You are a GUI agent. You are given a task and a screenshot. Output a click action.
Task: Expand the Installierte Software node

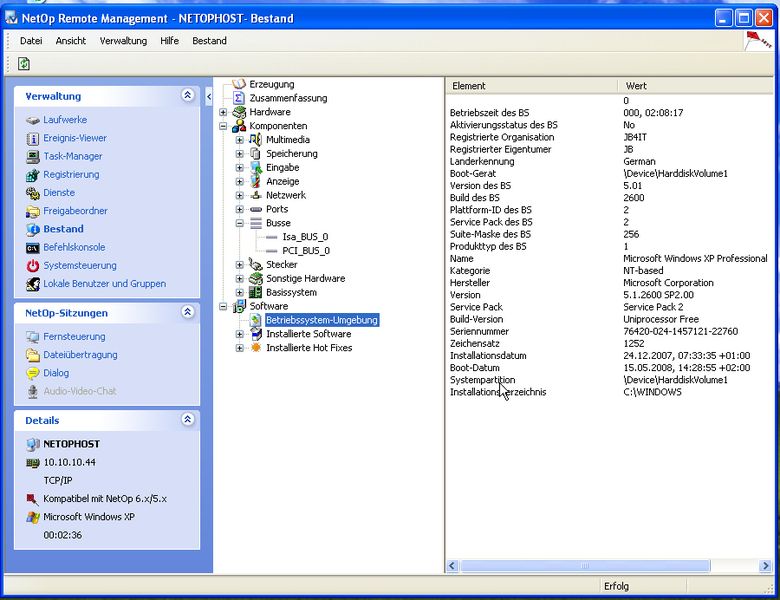[239, 334]
